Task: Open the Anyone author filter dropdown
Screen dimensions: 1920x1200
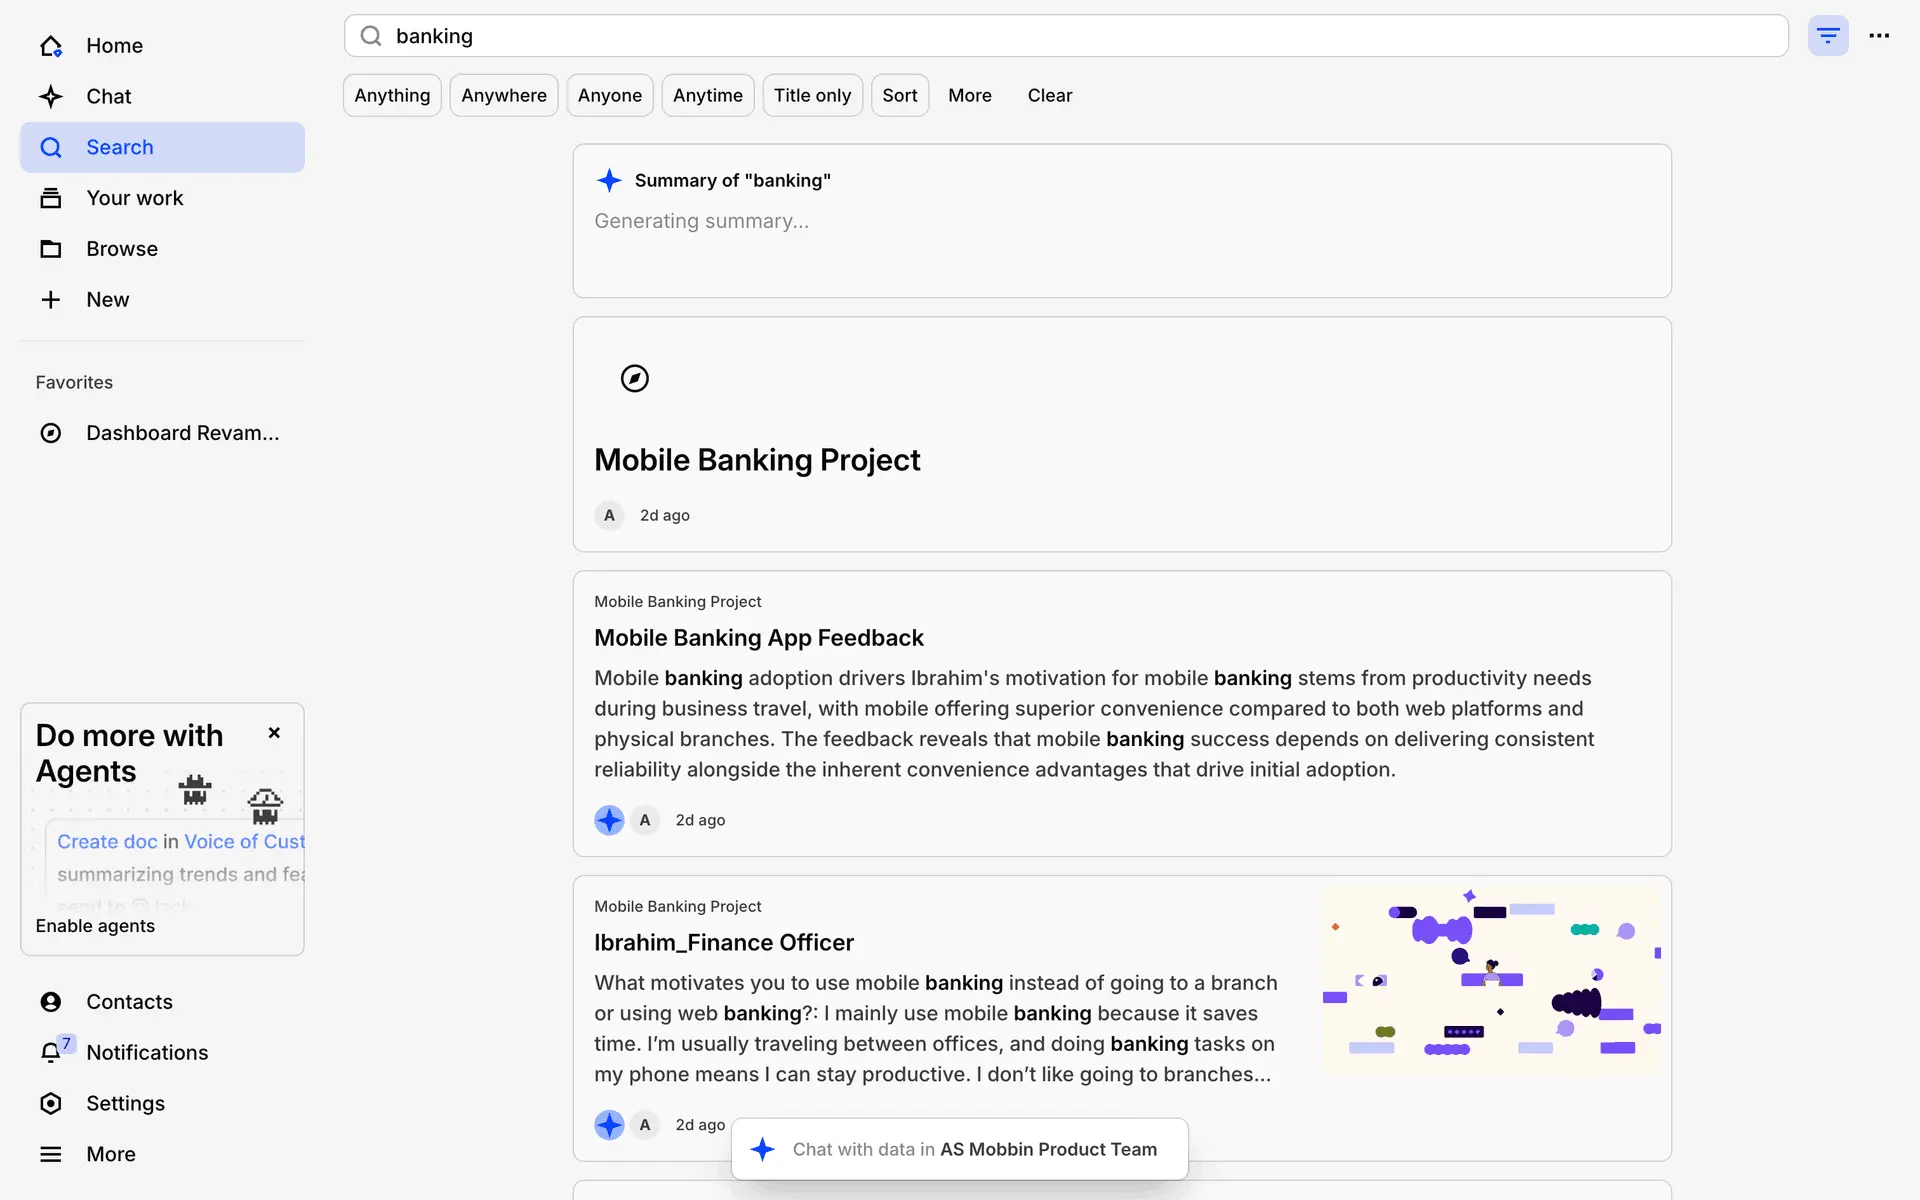Action: [x=609, y=95]
